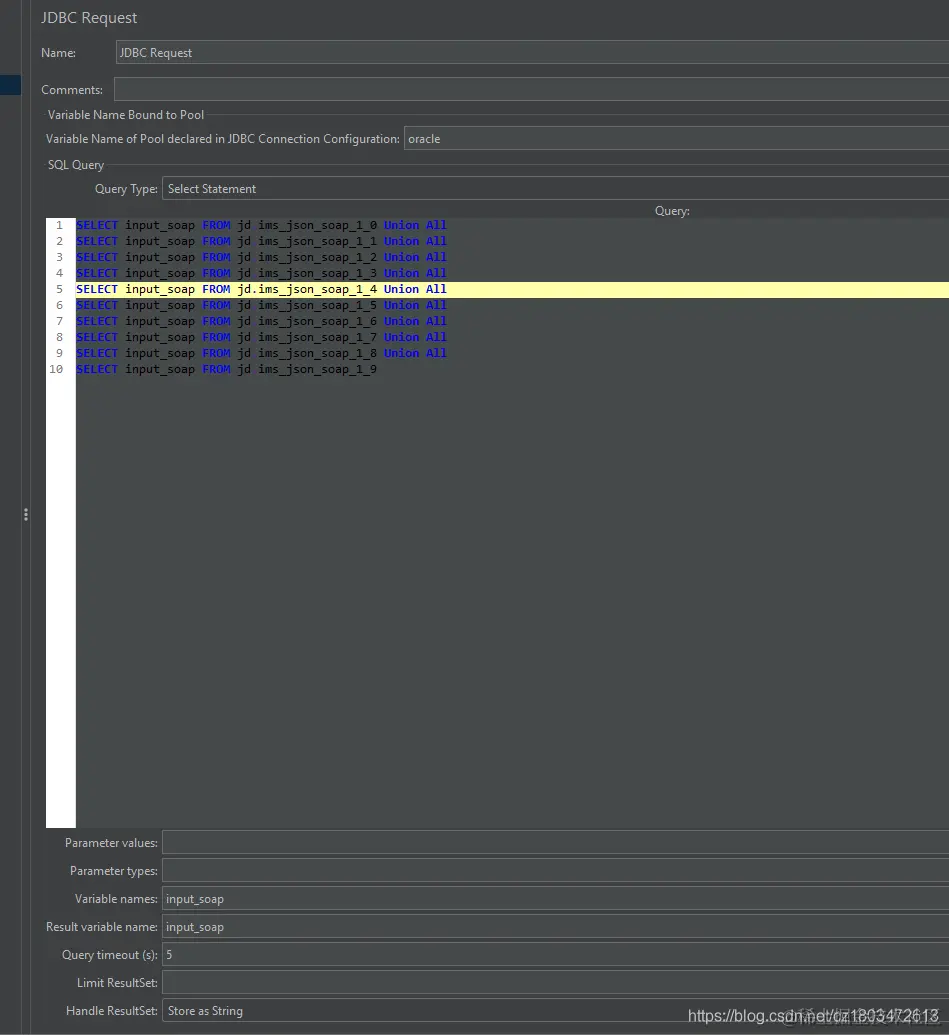This screenshot has width=949, height=1035.
Task: Click the Result variable name field
Action: click(x=556, y=927)
